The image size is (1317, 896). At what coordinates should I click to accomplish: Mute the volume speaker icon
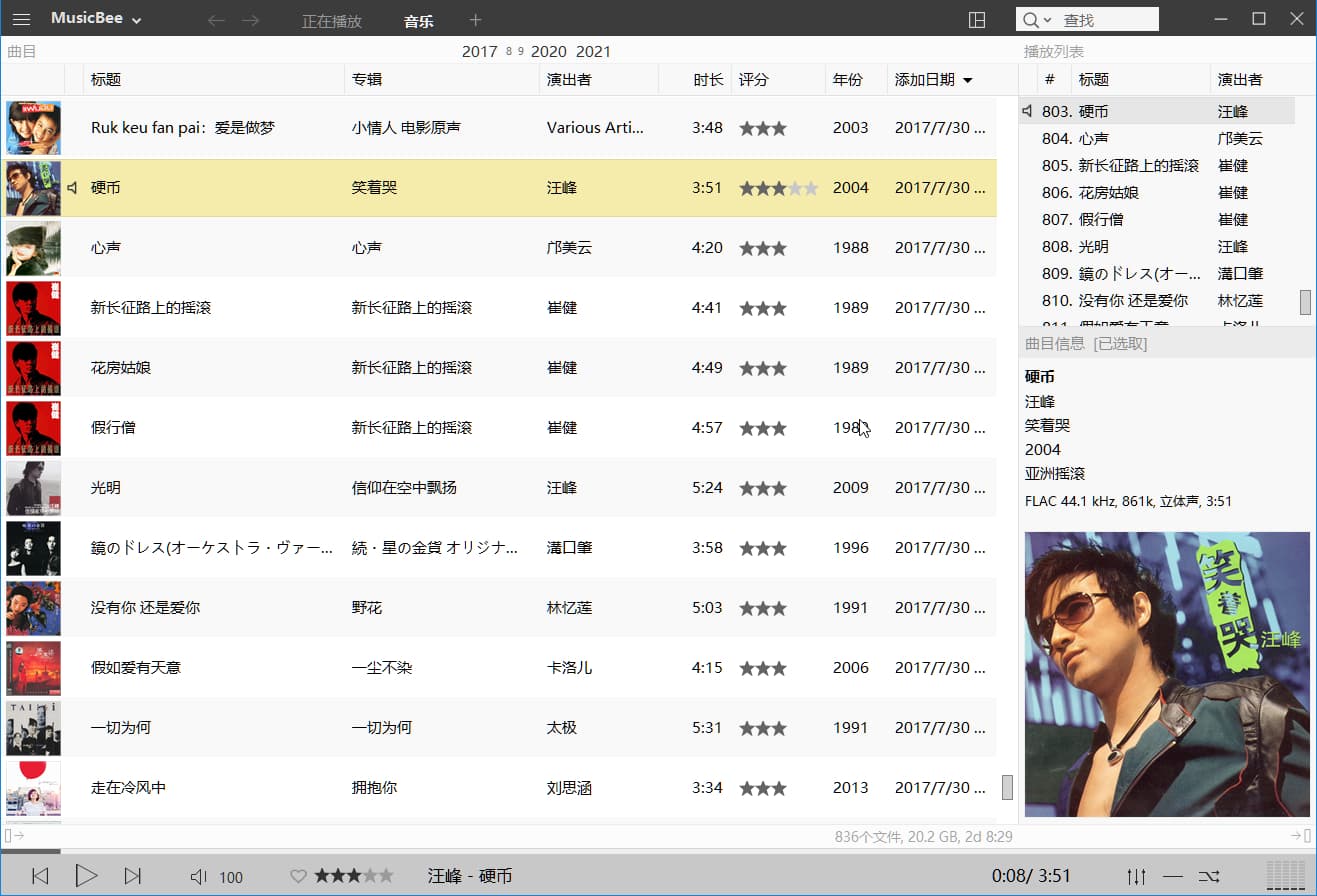[199, 877]
